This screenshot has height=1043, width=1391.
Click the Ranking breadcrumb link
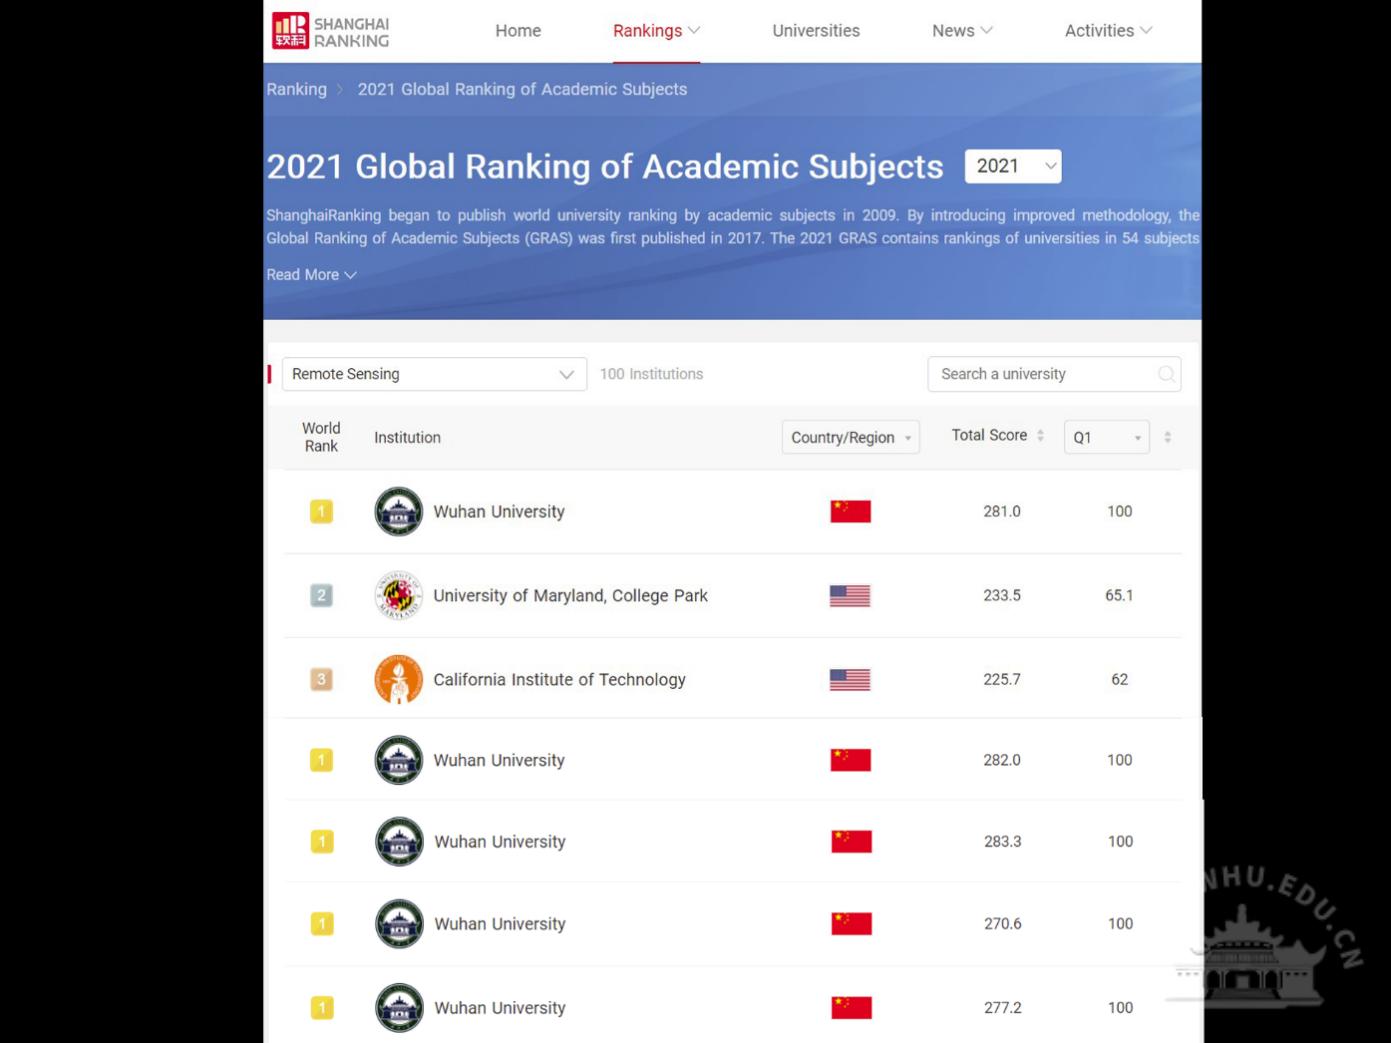tap(296, 89)
